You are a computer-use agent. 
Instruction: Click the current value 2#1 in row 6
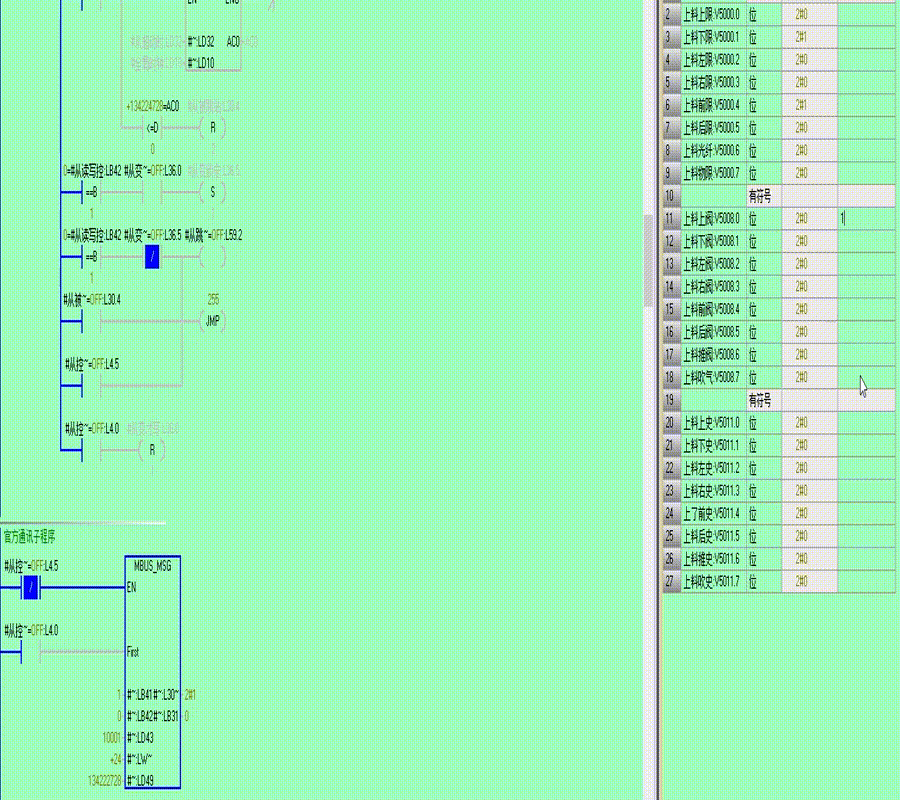(x=809, y=105)
